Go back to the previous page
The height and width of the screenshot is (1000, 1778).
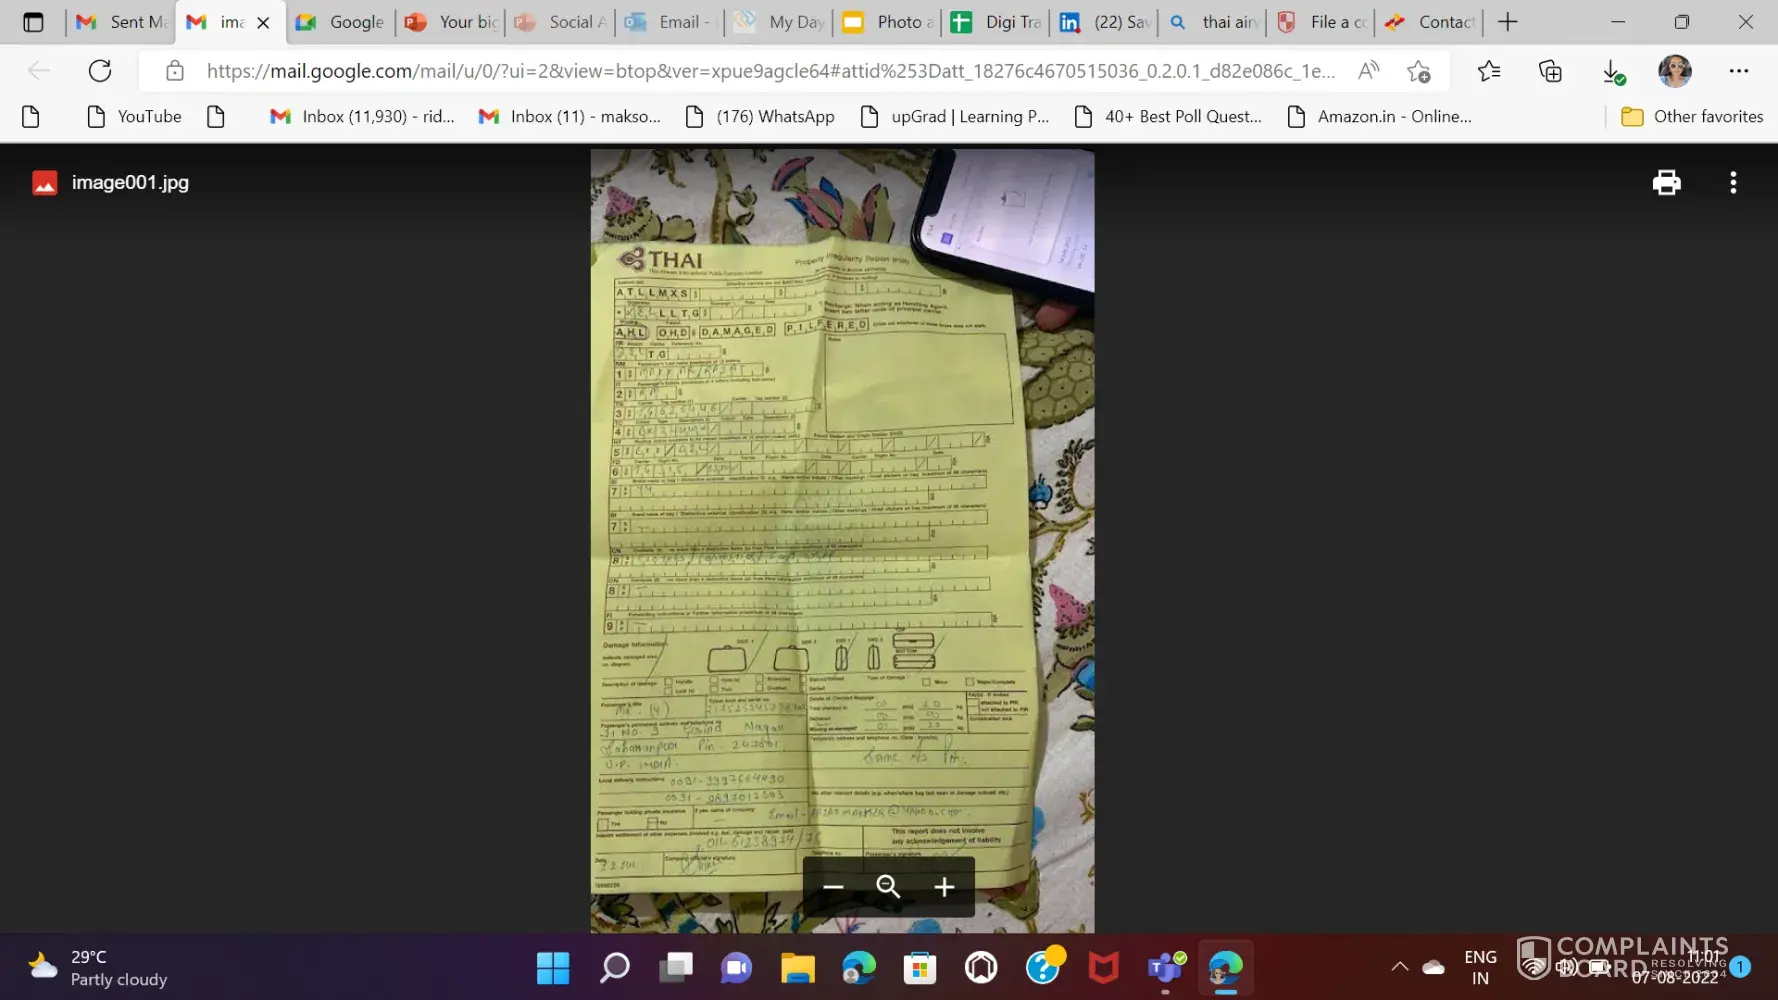(x=39, y=71)
